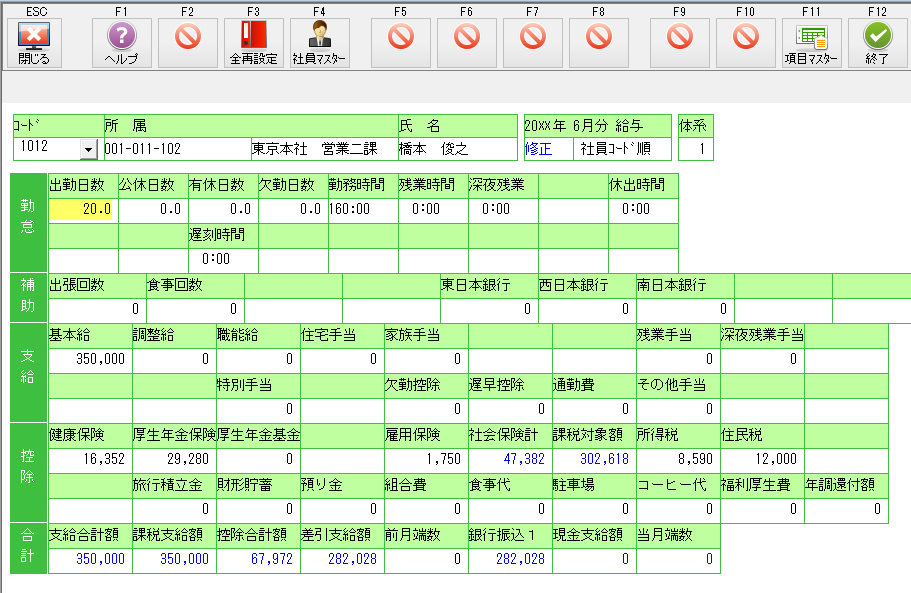The height and width of the screenshot is (593, 911).
Task: Click the 差引支給額 total 282,028
Action: click(x=342, y=559)
